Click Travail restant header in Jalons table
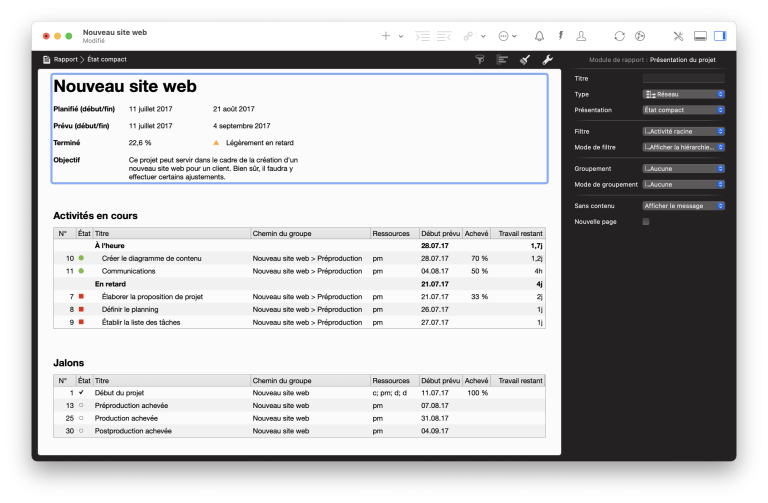The height and width of the screenshot is (503, 768). pyautogui.click(x=520, y=381)
